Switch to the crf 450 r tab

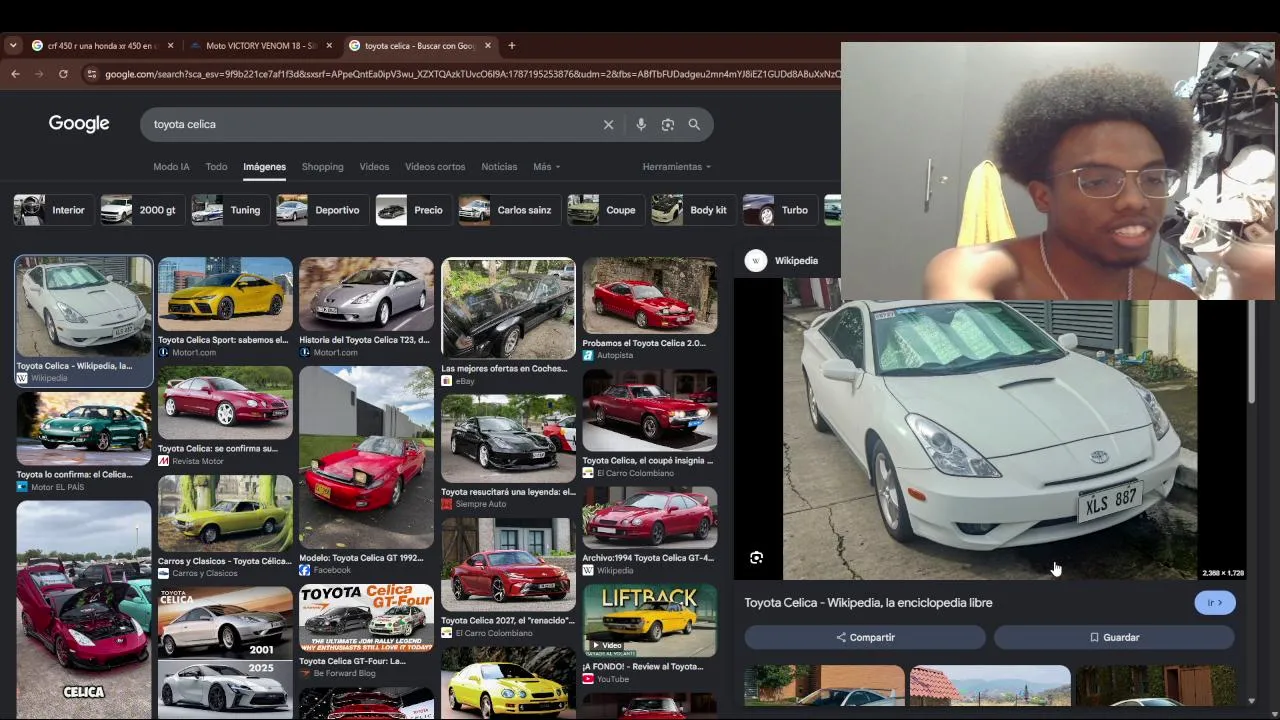[x=103, y=45]
